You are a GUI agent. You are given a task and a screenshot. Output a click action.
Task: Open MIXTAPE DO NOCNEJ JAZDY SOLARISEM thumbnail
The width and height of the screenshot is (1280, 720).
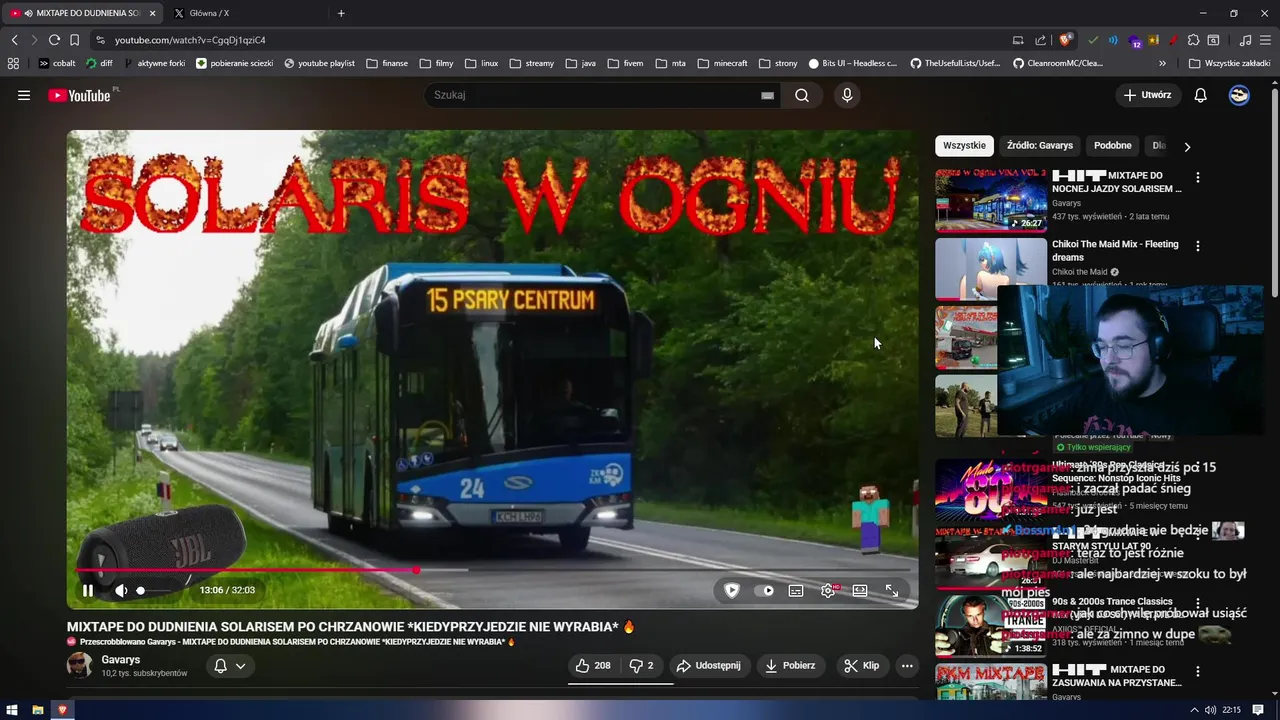[991, 200]
